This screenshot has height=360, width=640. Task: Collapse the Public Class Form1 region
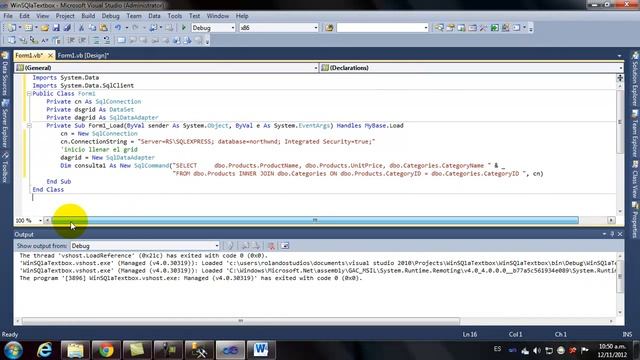pyautogui.click(x=29, y=93)
